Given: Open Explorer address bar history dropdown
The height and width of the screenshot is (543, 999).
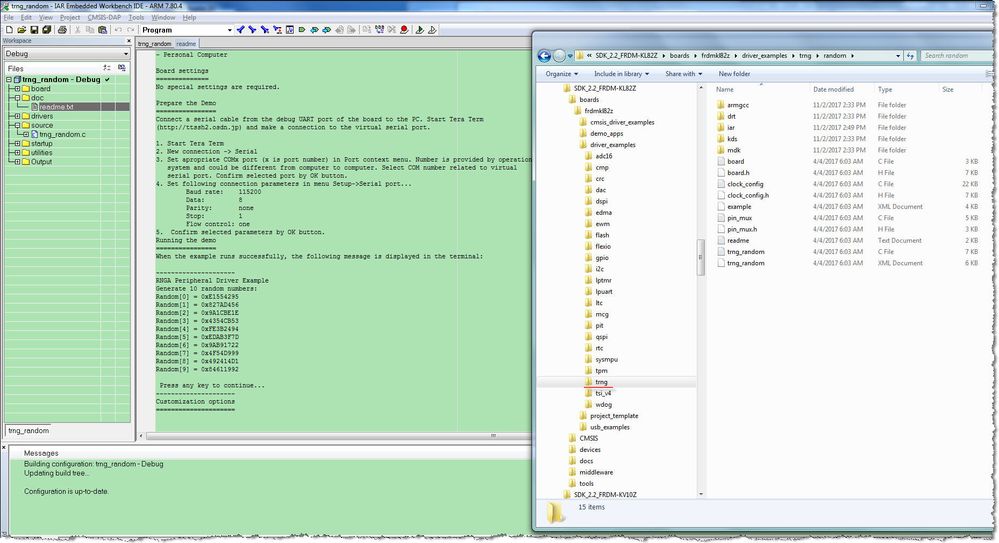Looking at the screenshot, I should coord(898,55).
